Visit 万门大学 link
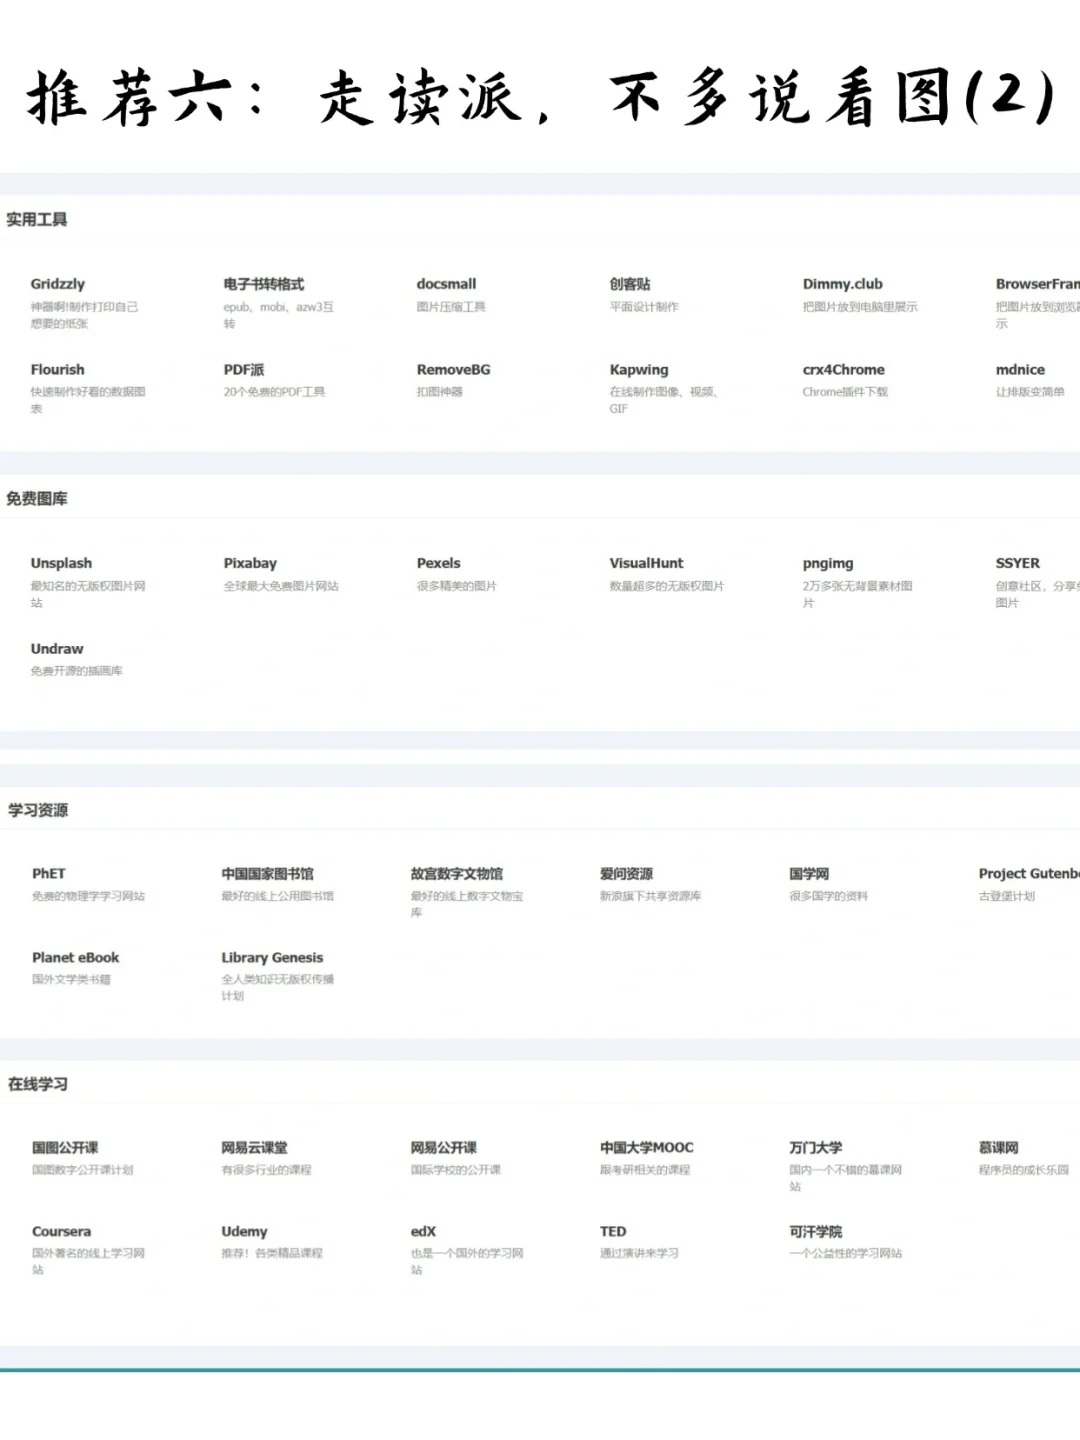The width and height of the screenshot is (1080, 1440). [x=815, y=1147]
